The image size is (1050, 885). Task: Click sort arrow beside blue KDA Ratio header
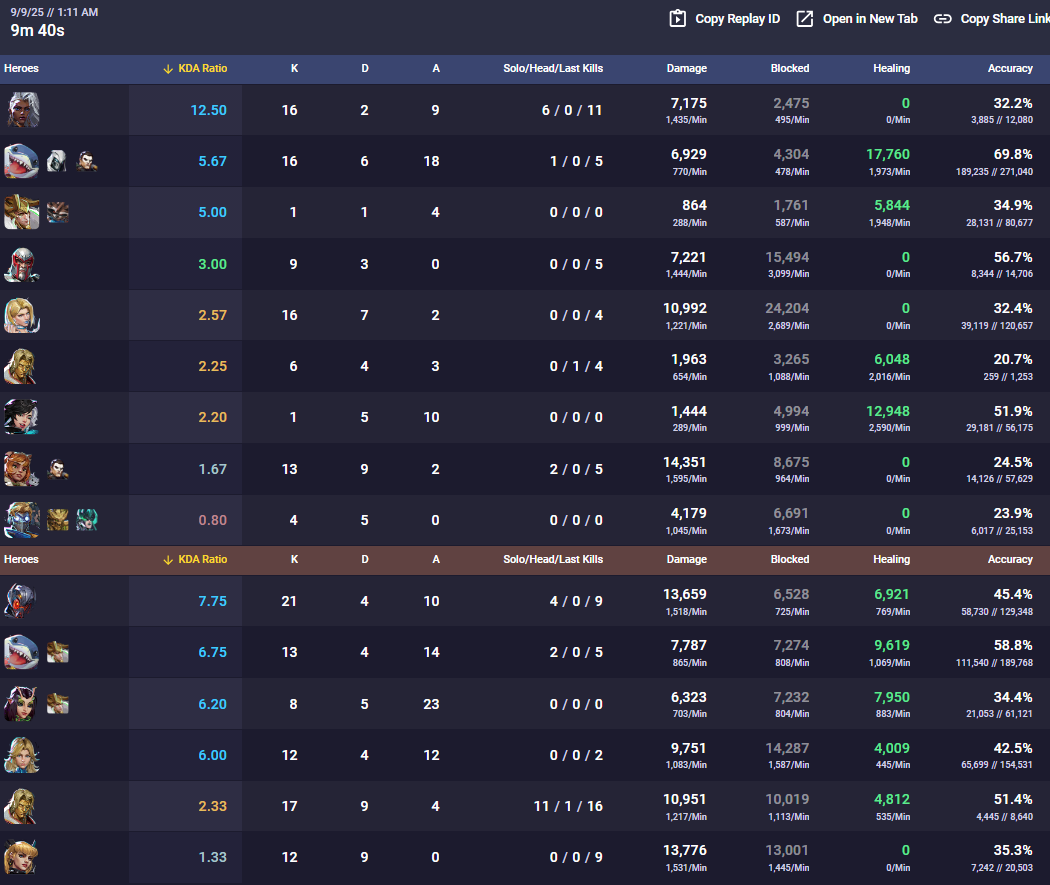click(168, 69)
